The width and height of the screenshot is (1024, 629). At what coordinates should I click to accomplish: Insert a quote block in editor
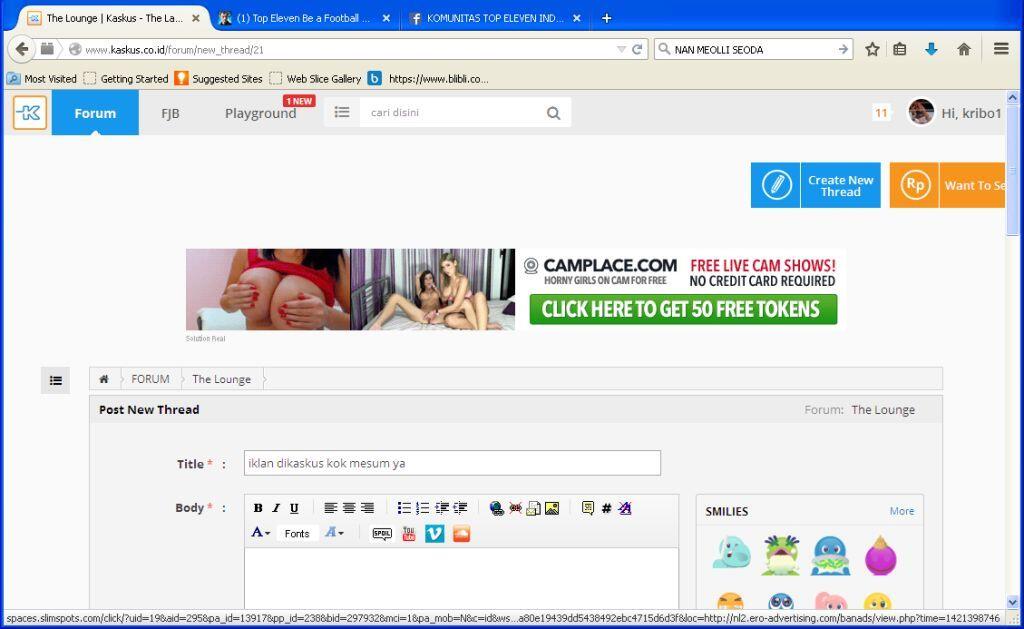[588, 508]
